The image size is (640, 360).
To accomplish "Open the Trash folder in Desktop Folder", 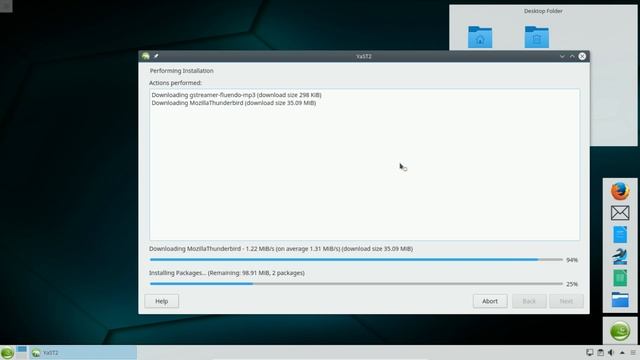I will pyautogui.click(x=536, y=37).
